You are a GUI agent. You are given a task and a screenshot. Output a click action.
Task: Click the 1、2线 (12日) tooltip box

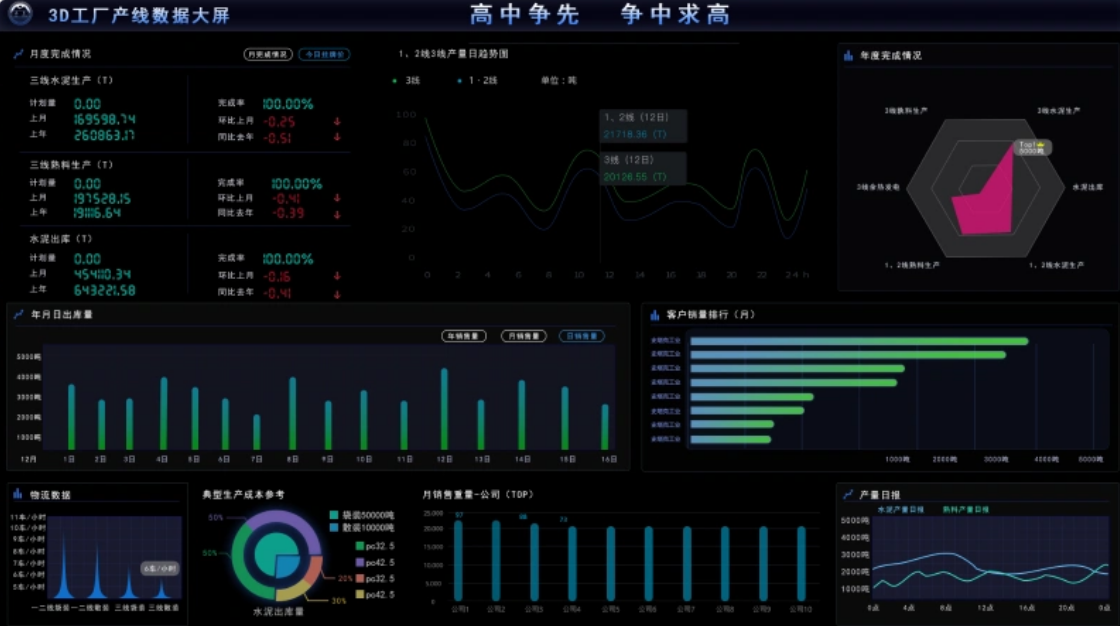tap(643, 126)
